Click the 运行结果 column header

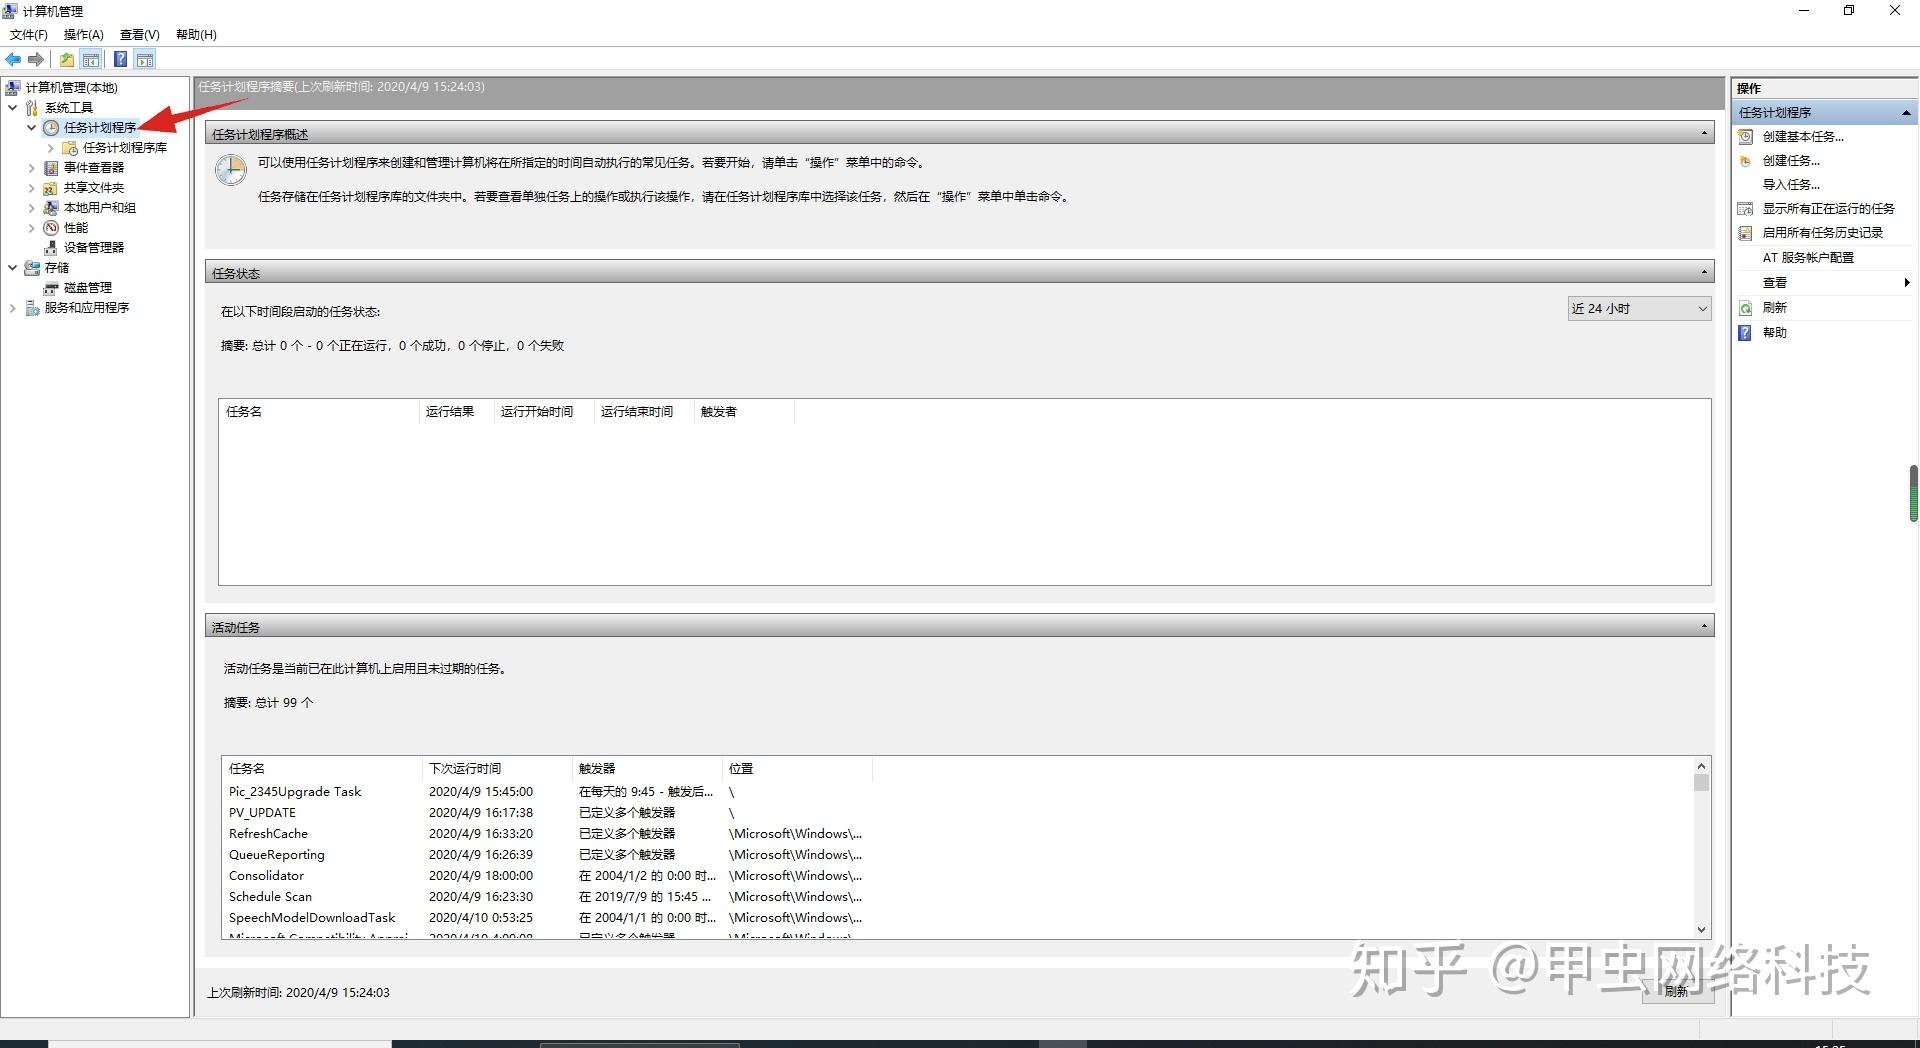[457, 412]
